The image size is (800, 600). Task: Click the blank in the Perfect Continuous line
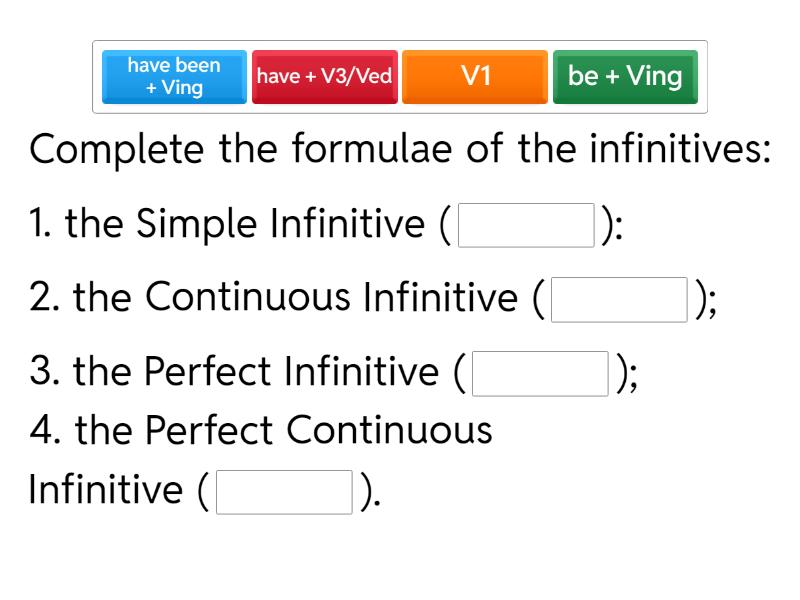[284, 491]
